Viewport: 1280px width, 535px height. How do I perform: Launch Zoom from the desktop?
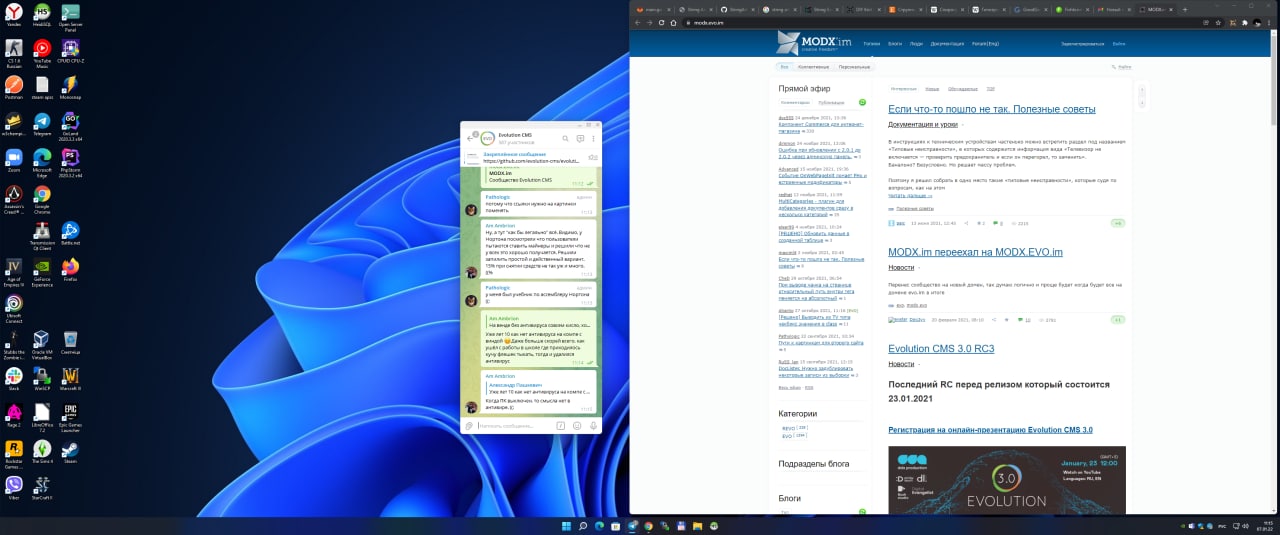pos(14,161)
